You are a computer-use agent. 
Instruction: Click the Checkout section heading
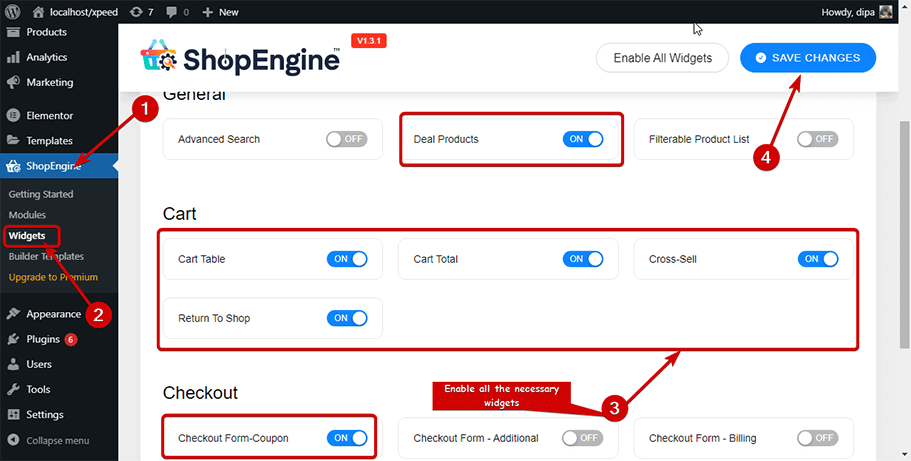click(x=200, y=393)
